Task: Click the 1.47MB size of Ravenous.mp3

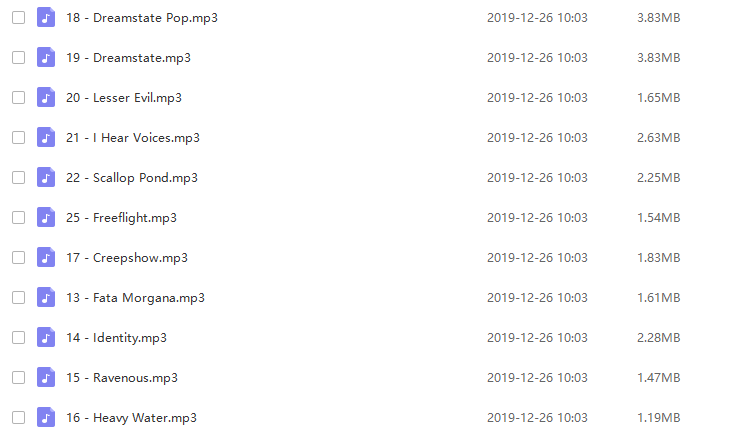Action: click(x=659, y=378)
